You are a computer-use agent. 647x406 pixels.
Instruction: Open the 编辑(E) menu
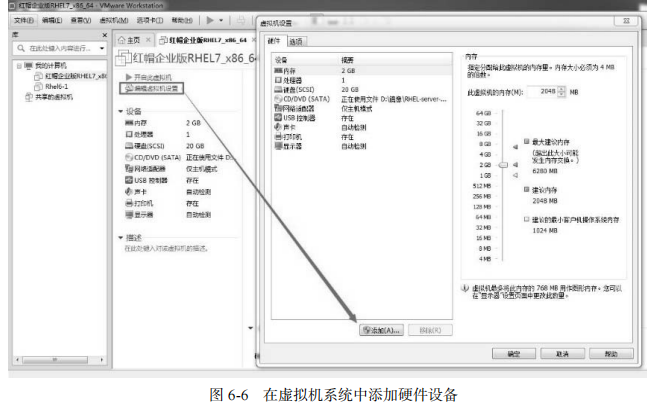click(x=52, y=20)
